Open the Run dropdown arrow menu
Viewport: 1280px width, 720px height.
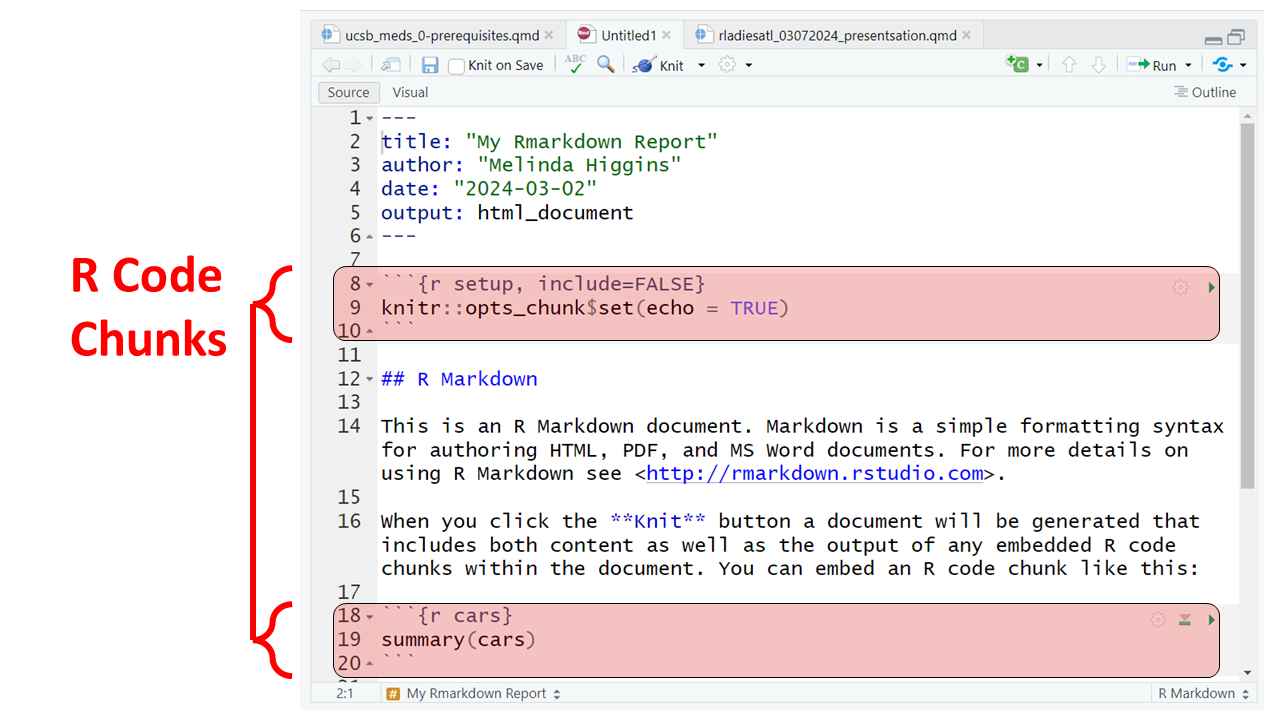[1189, 65]
